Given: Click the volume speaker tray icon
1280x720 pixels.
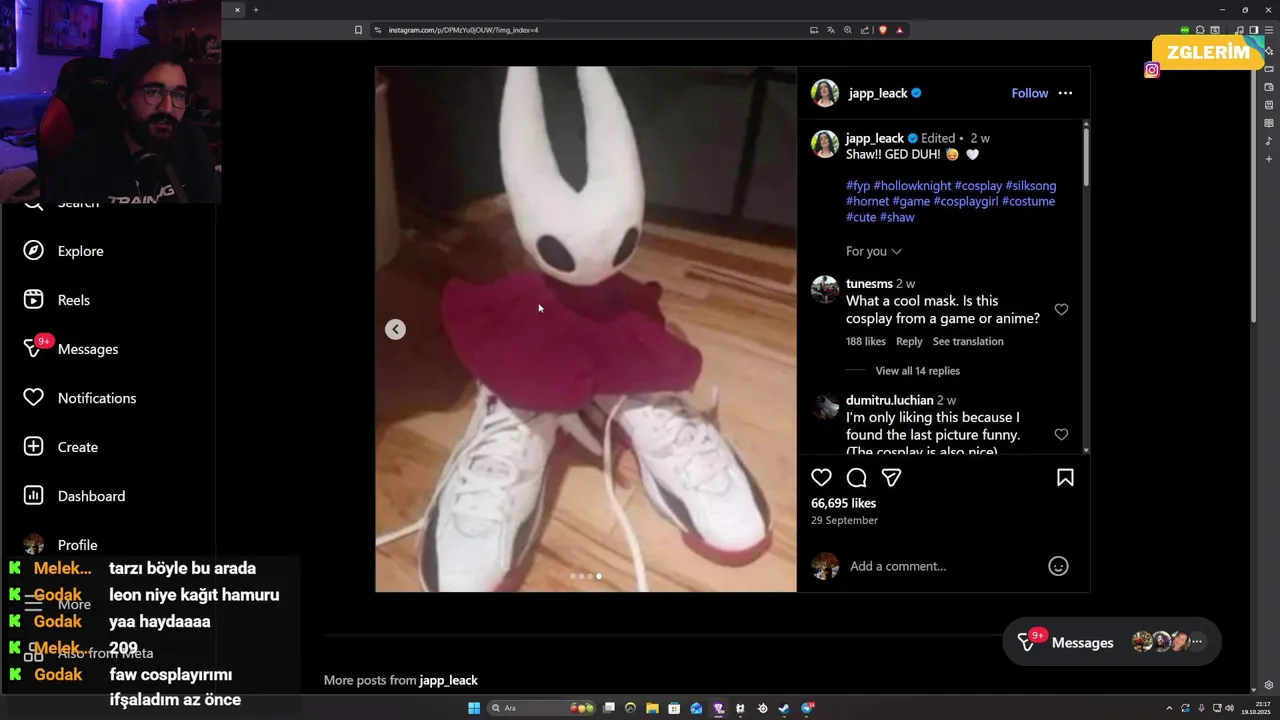Looking at the screenshot, I should pos(1230,708).
